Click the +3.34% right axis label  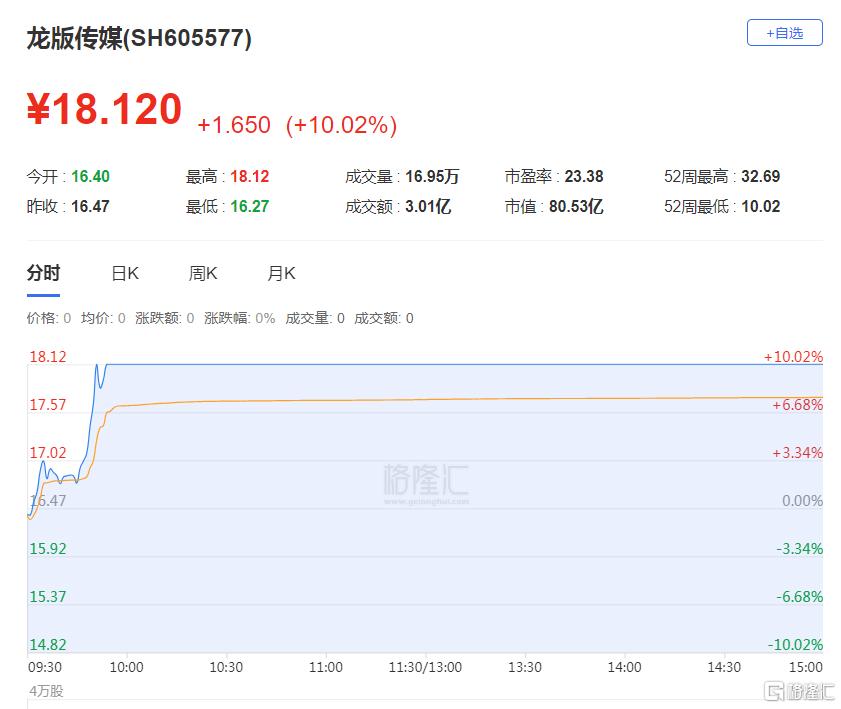[798, 453]
